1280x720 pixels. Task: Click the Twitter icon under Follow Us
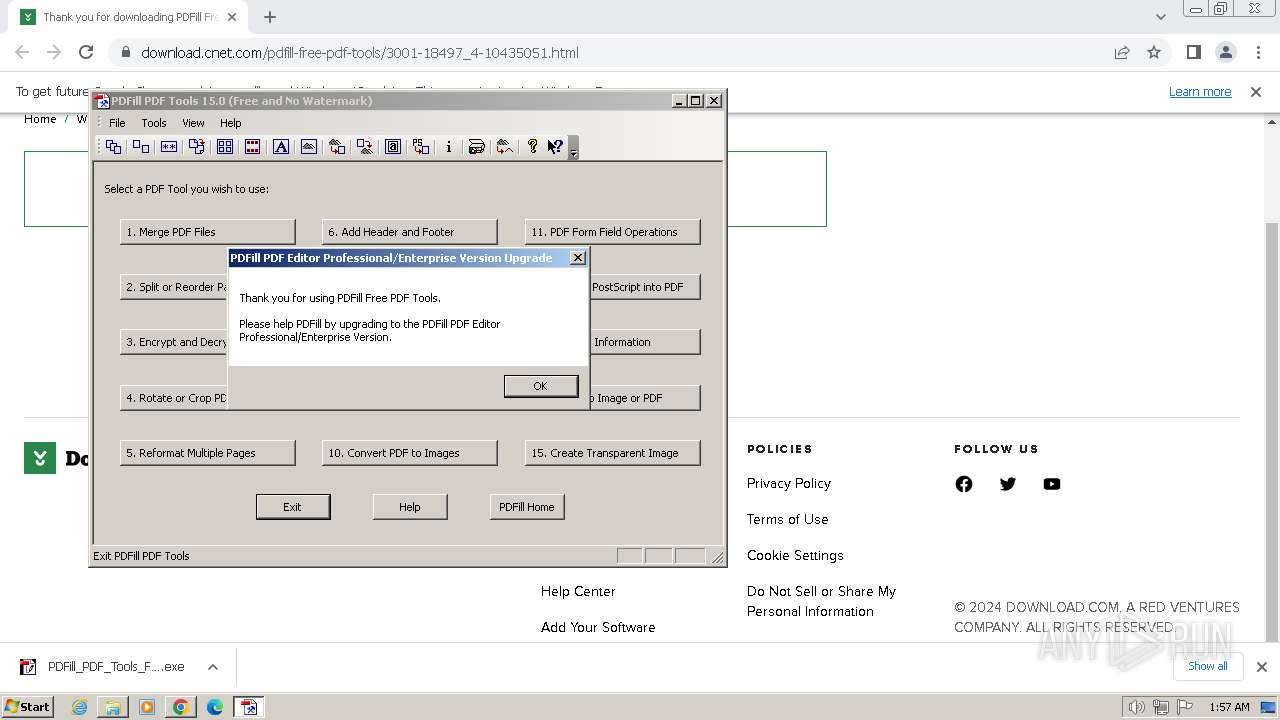click(1008, 484)
